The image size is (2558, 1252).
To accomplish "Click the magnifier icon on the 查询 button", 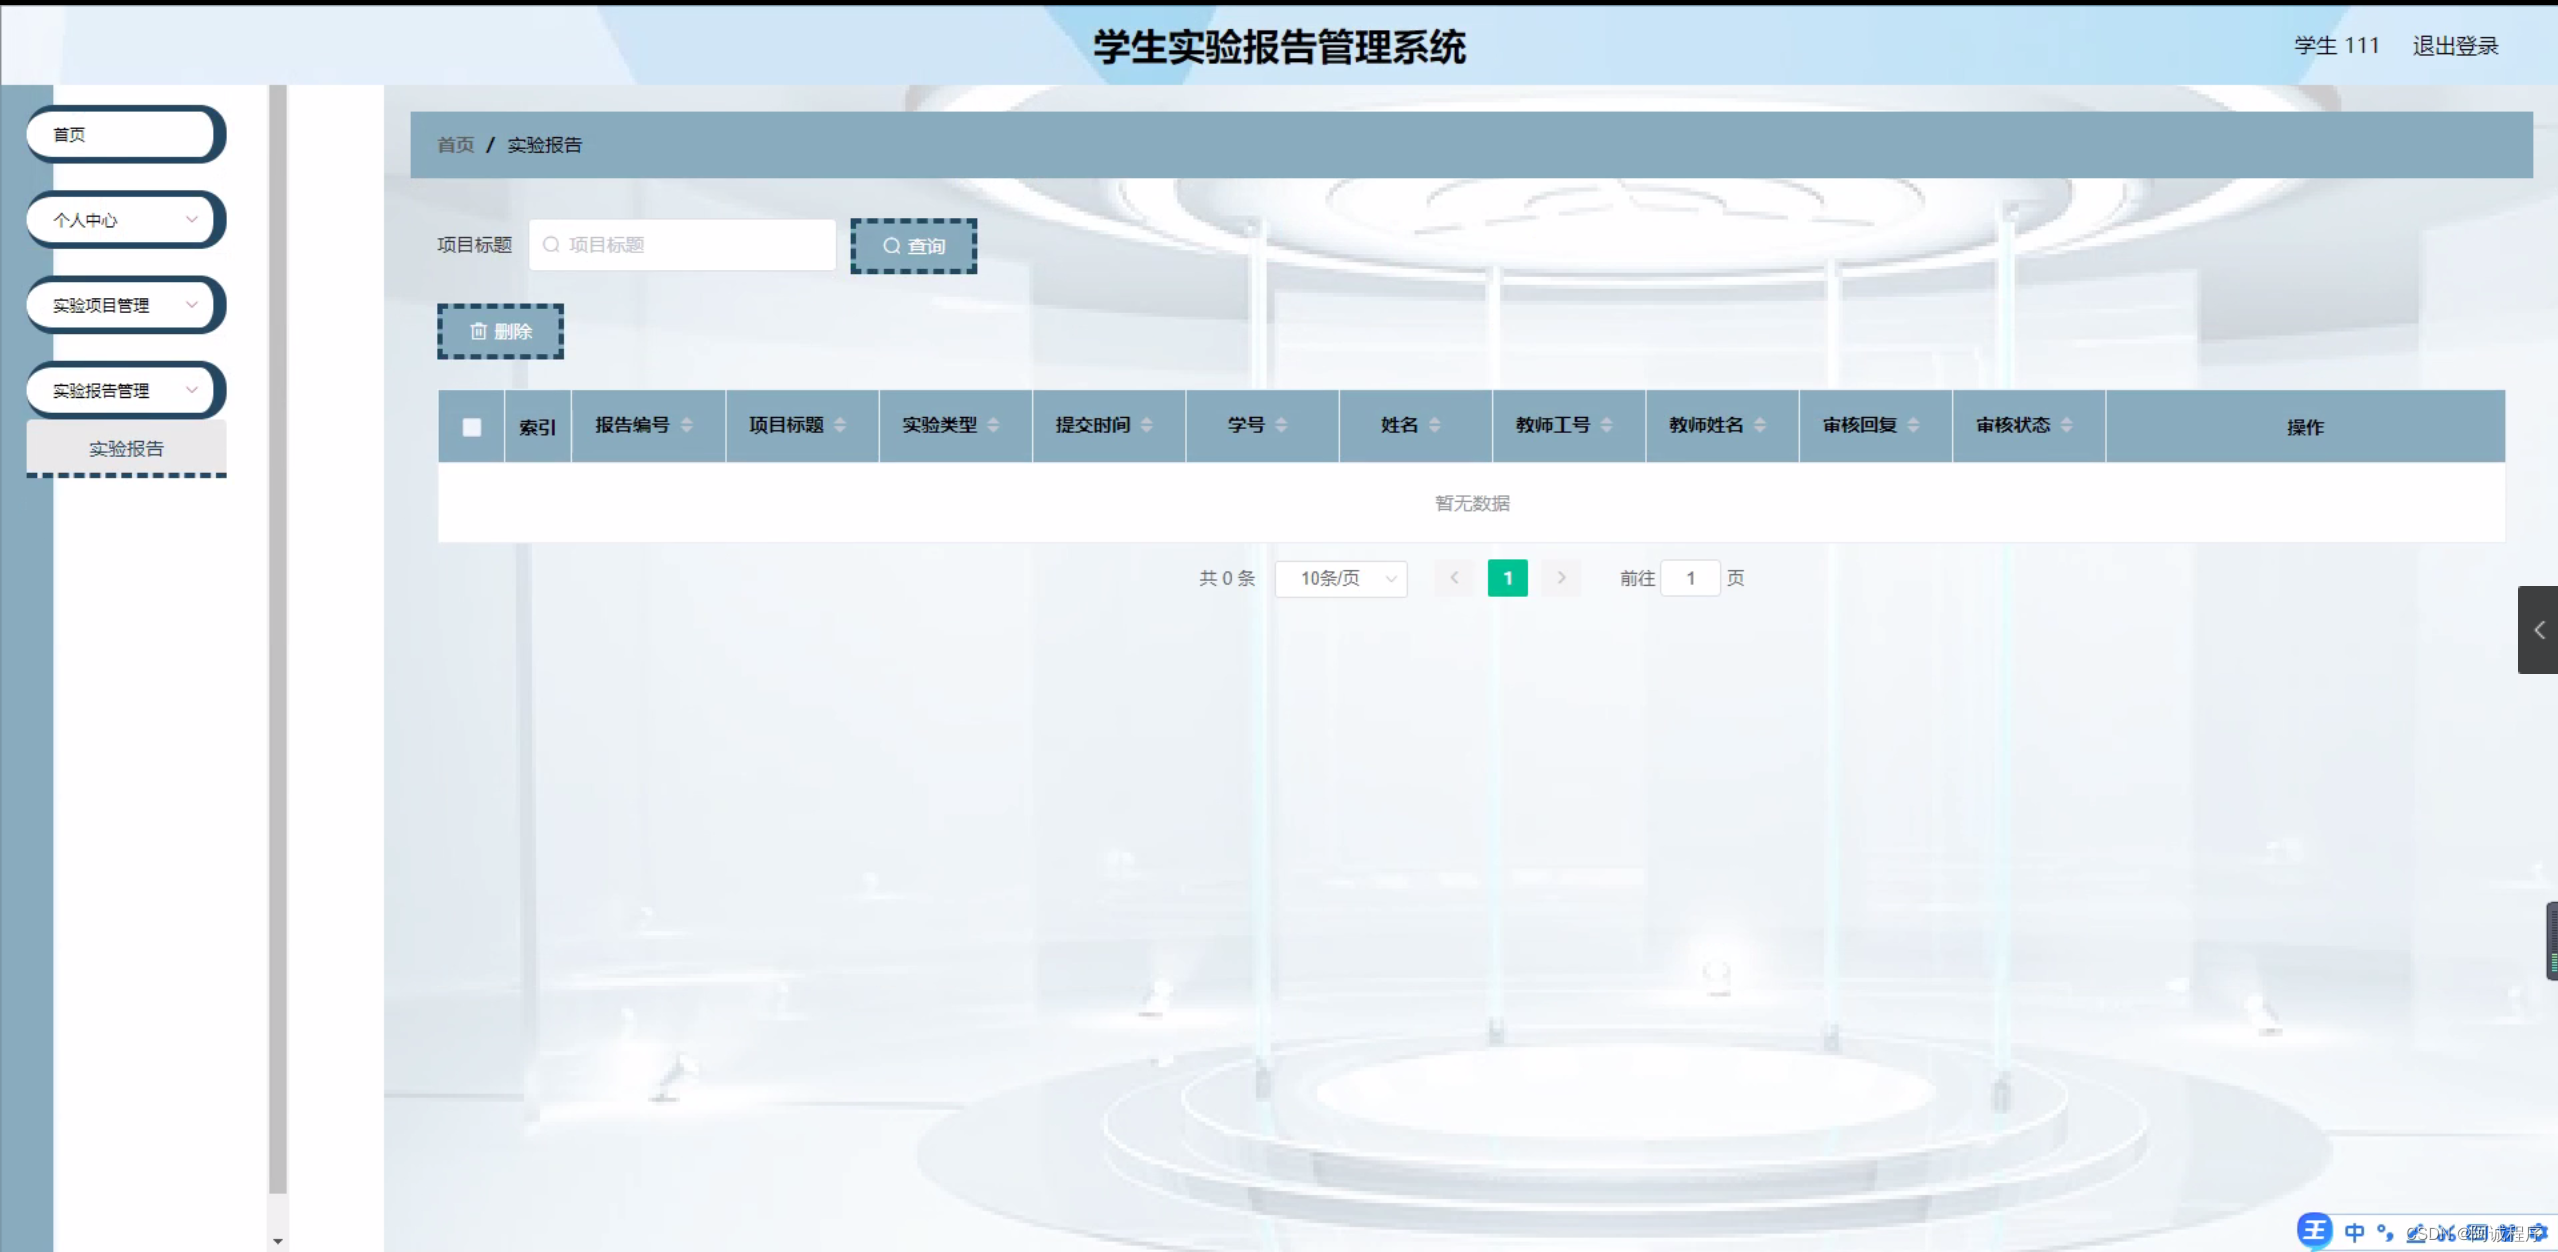I will click(892, 245).
